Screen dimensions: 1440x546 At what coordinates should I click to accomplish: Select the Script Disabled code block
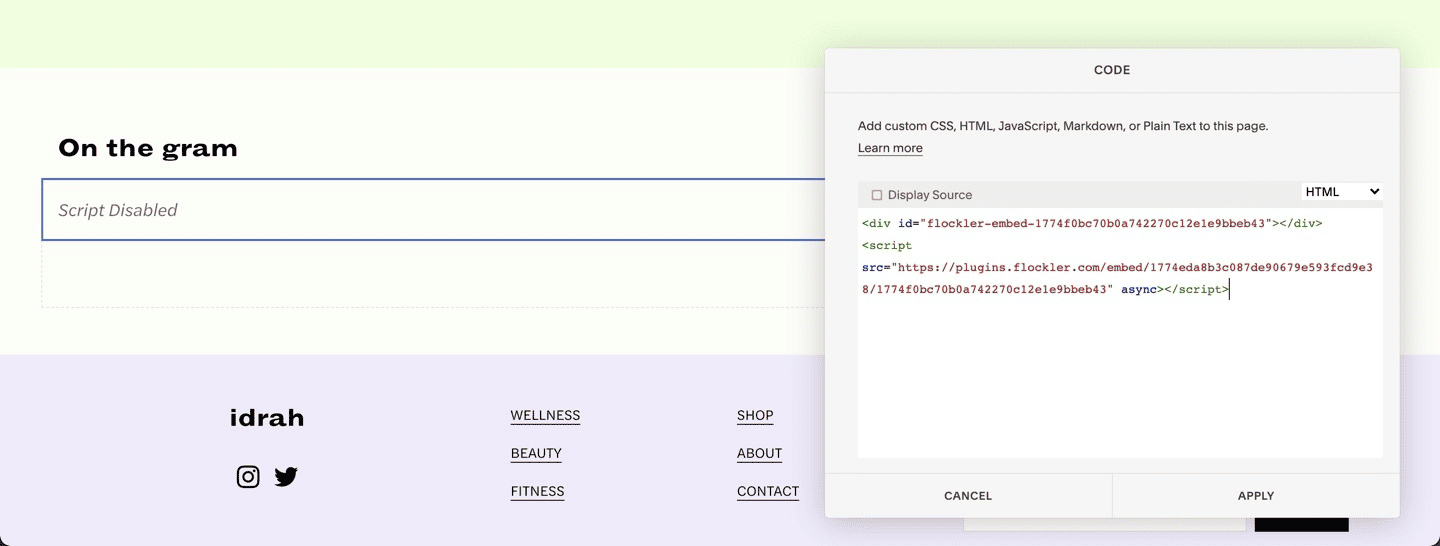[433, 210]
